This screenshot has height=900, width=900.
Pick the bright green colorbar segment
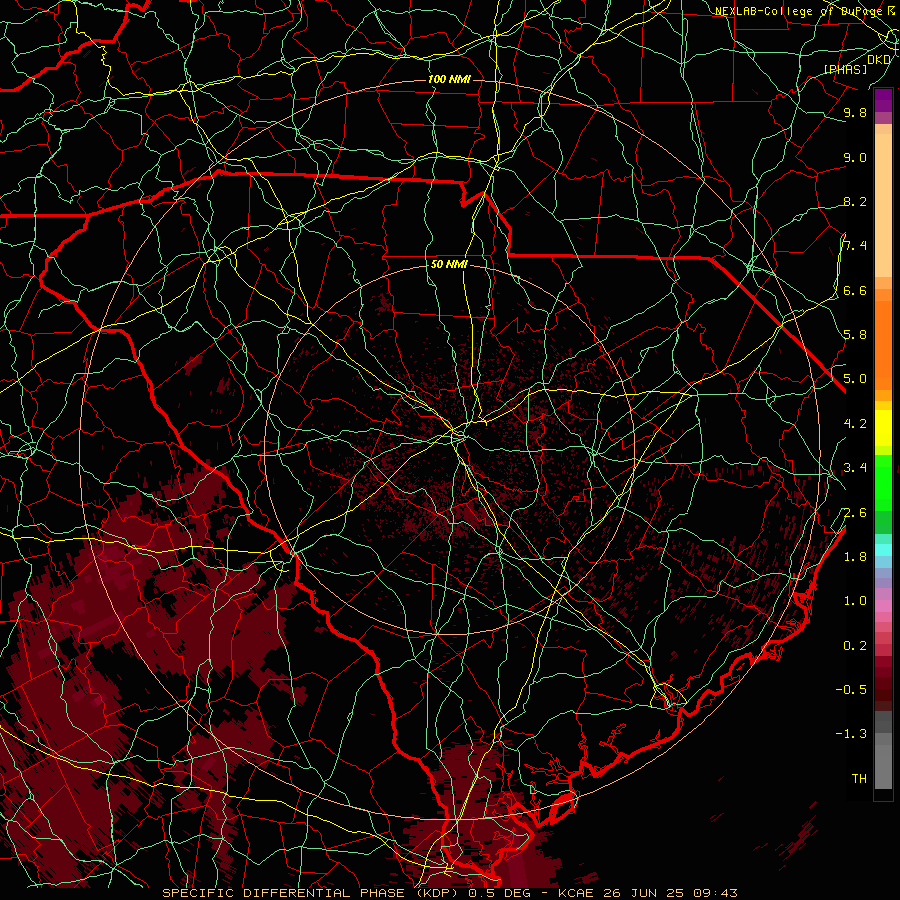[883, 485]
